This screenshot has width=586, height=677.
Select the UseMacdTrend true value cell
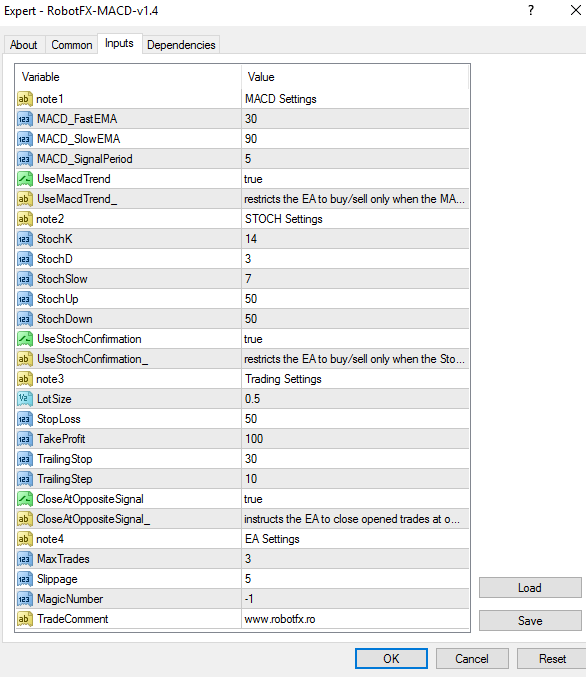point(355,179)
